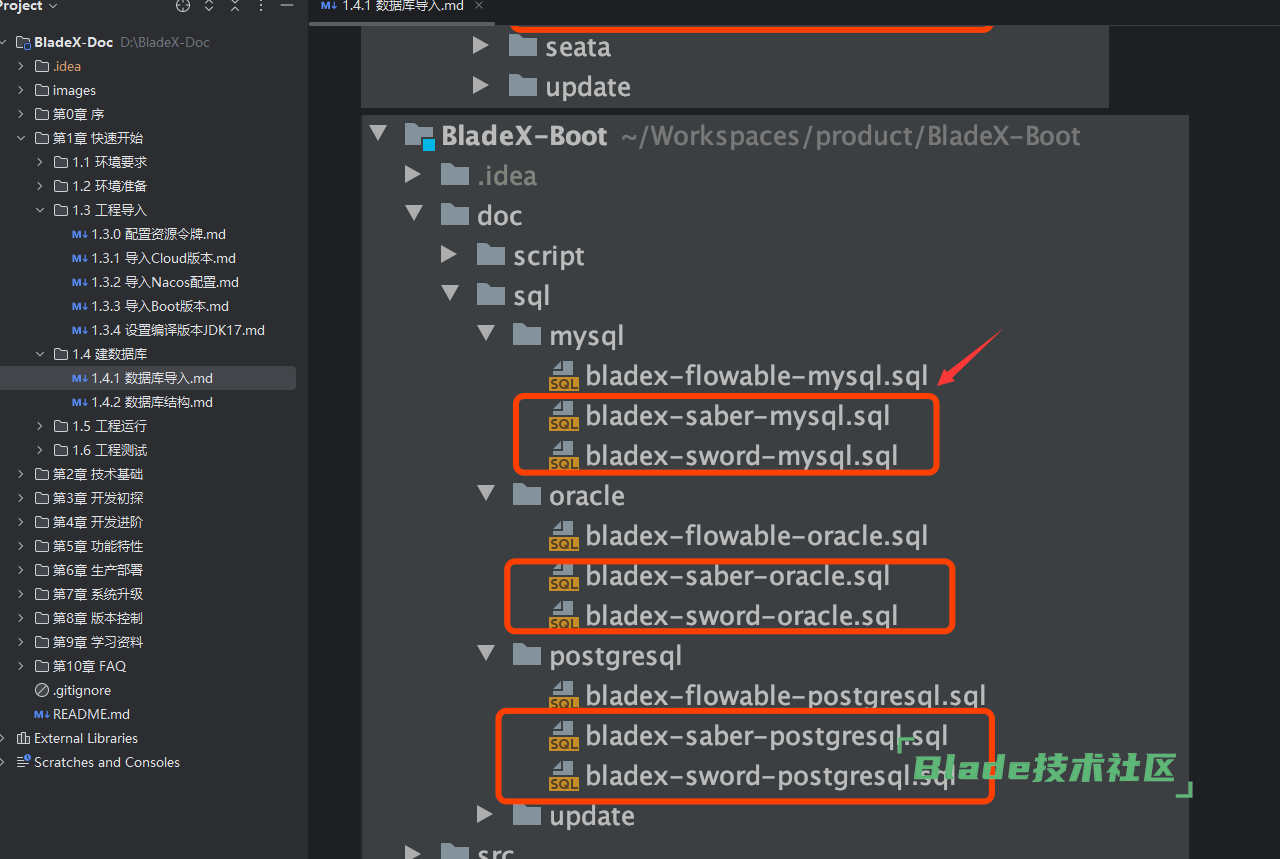Expand the 第0章 序 folder

click(21, 114)
